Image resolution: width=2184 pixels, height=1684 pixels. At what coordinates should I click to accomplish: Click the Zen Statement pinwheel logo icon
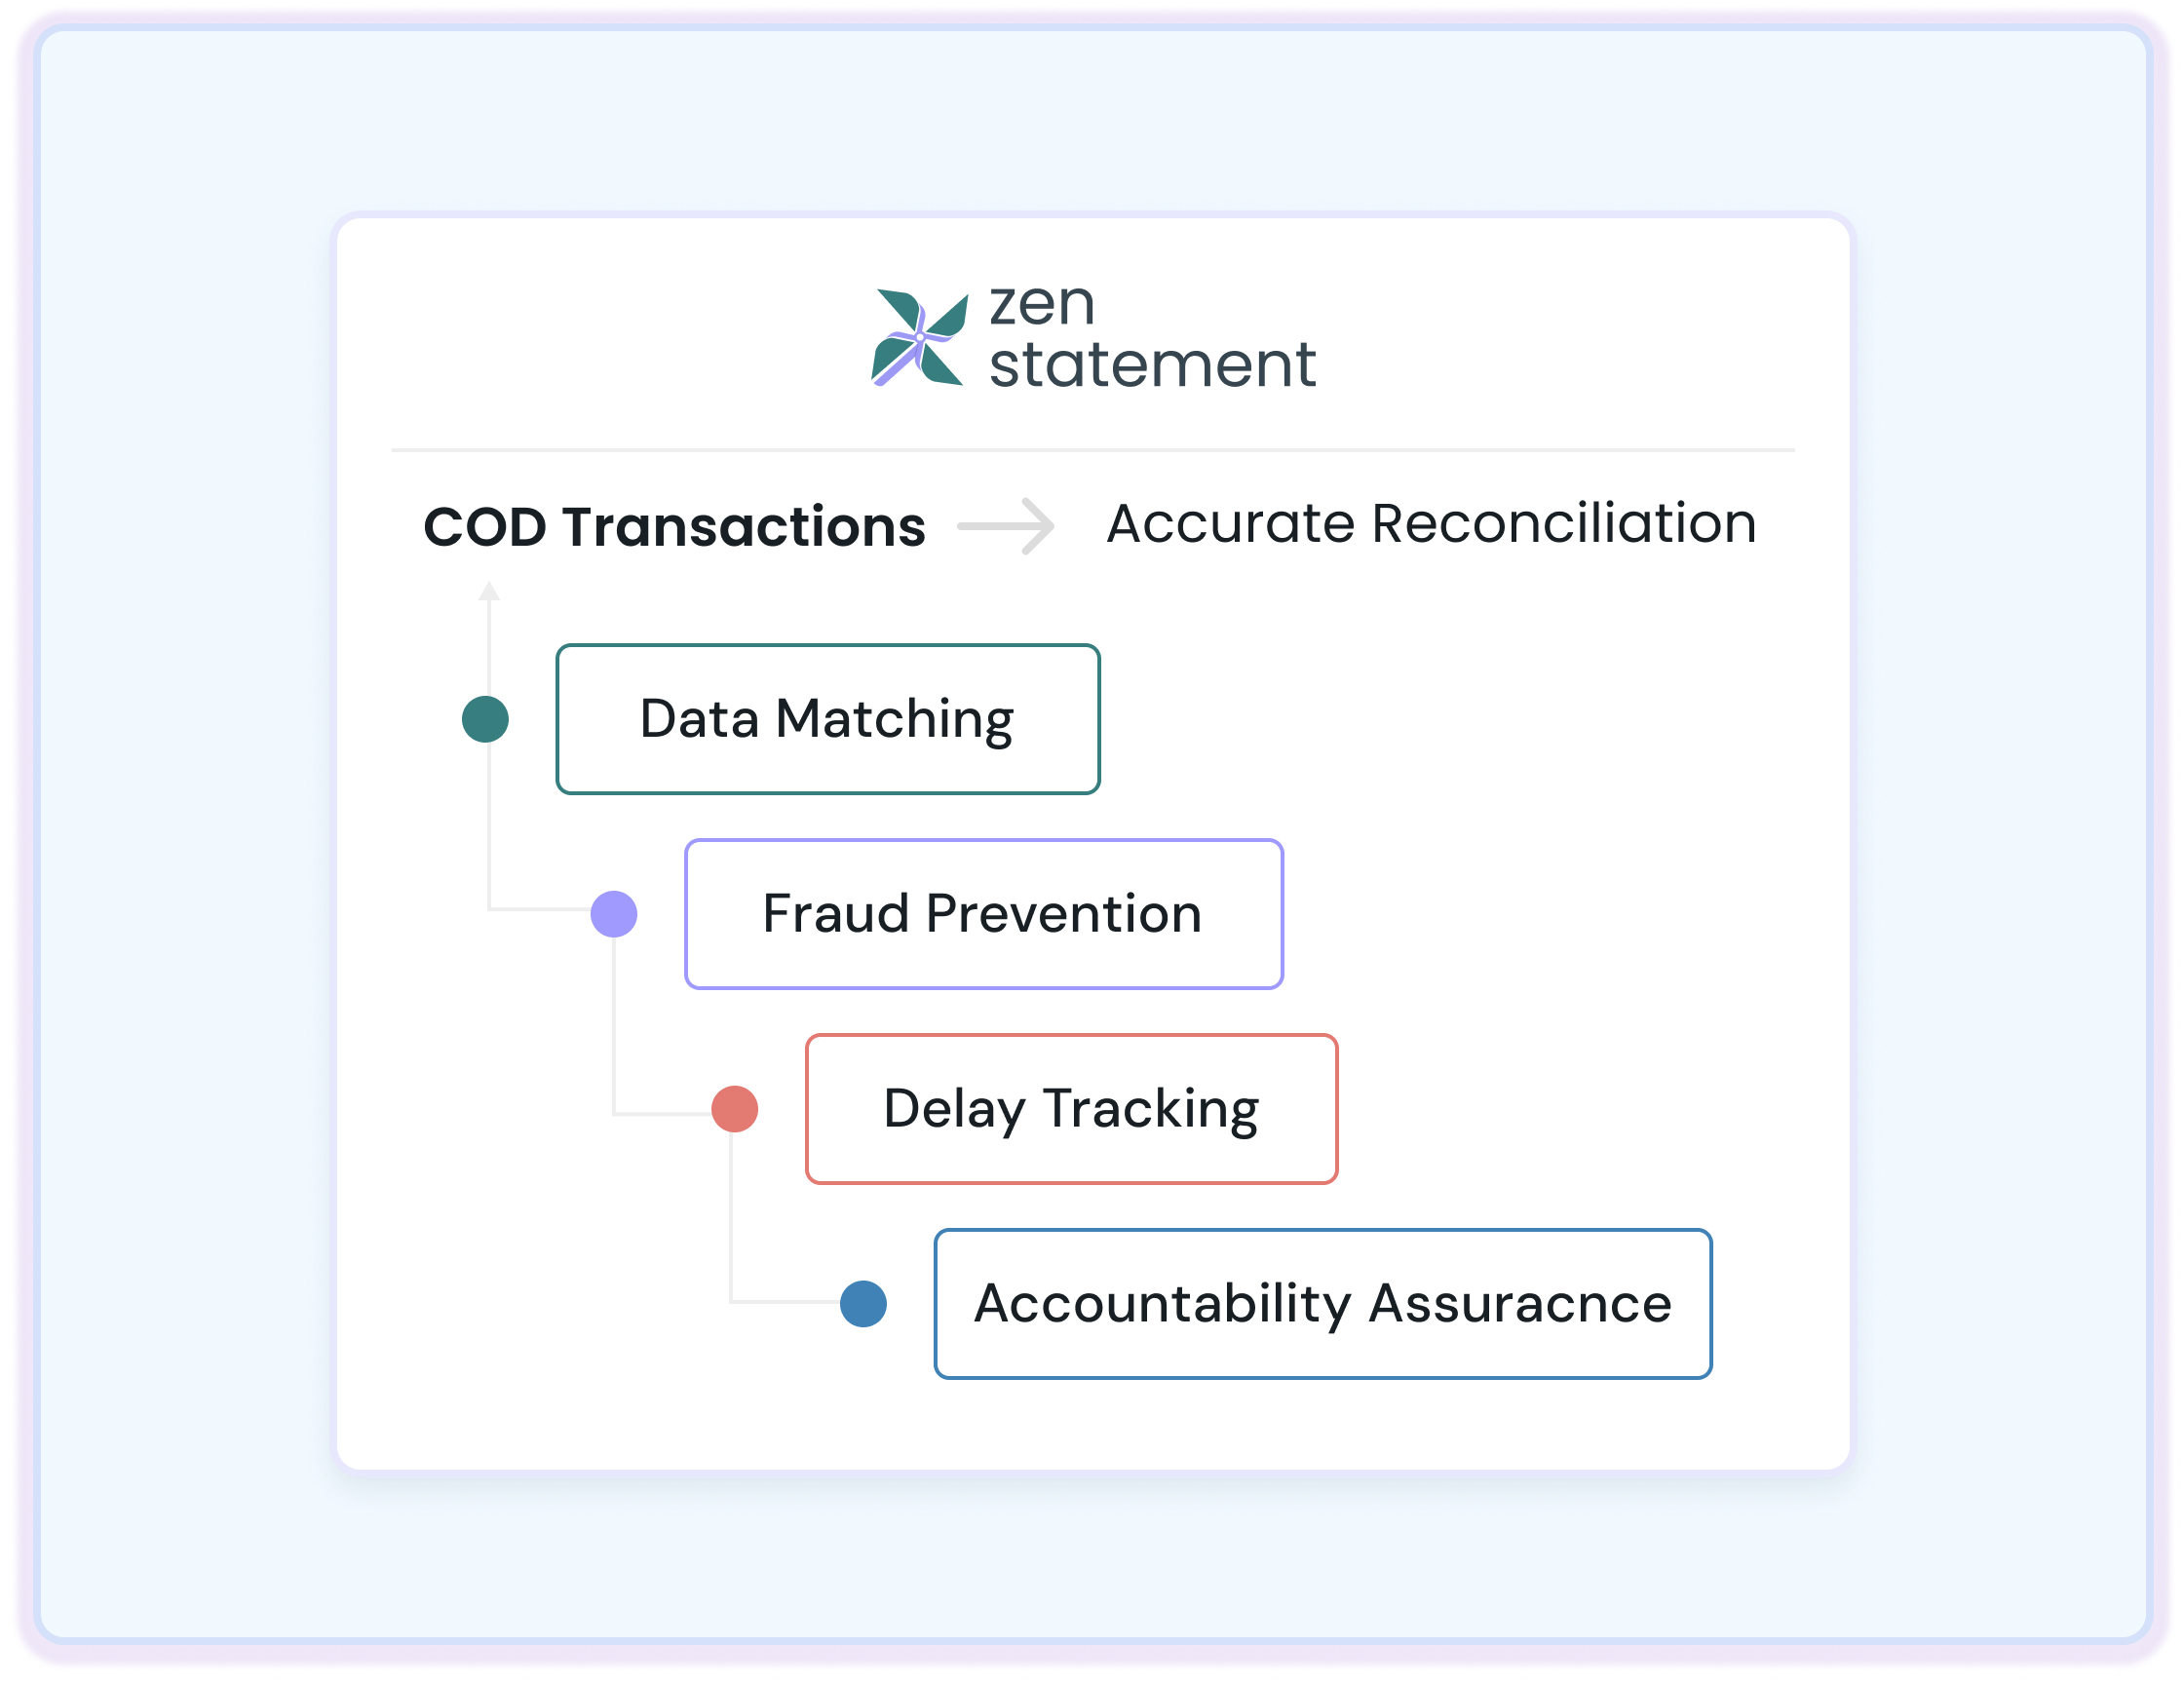point(919,337)
